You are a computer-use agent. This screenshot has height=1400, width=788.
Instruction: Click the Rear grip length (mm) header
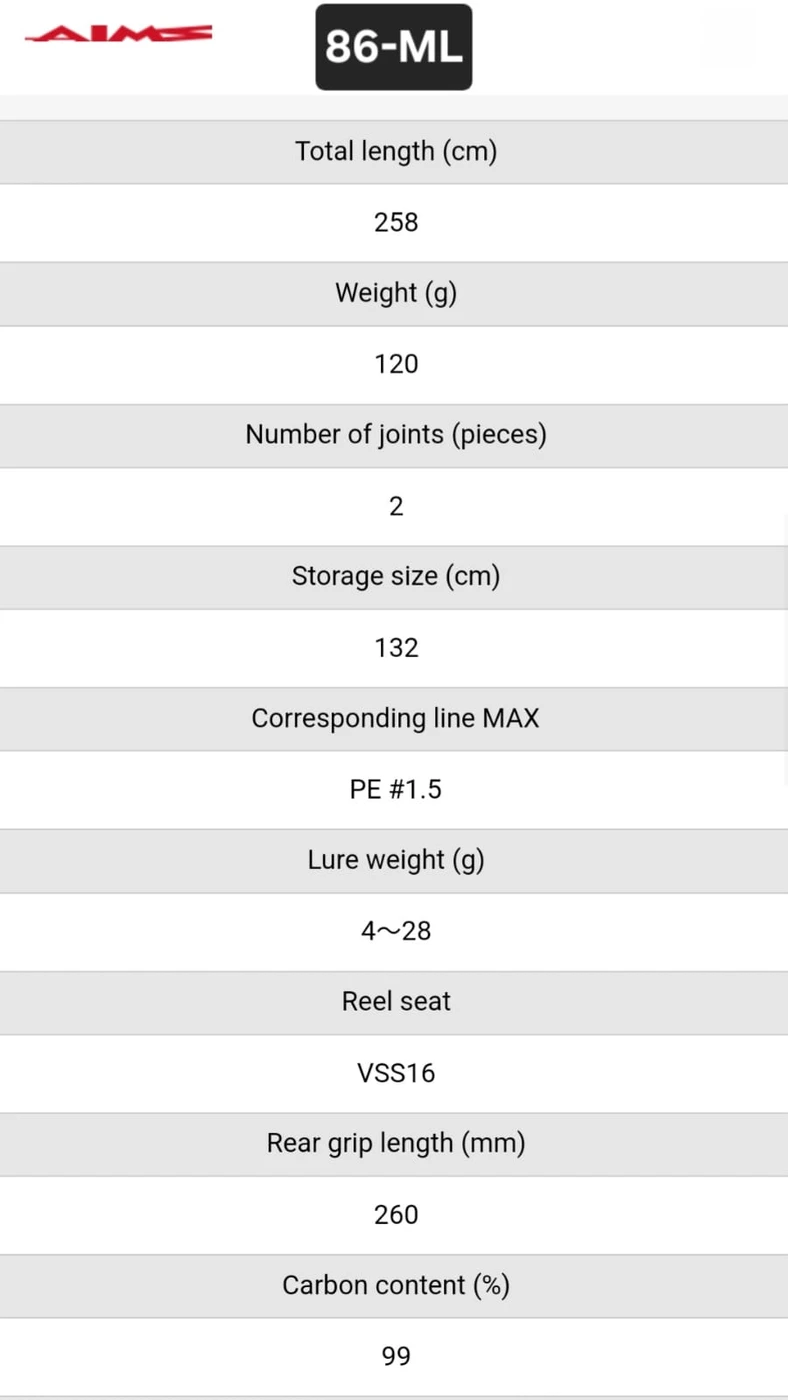(396, 1143)
